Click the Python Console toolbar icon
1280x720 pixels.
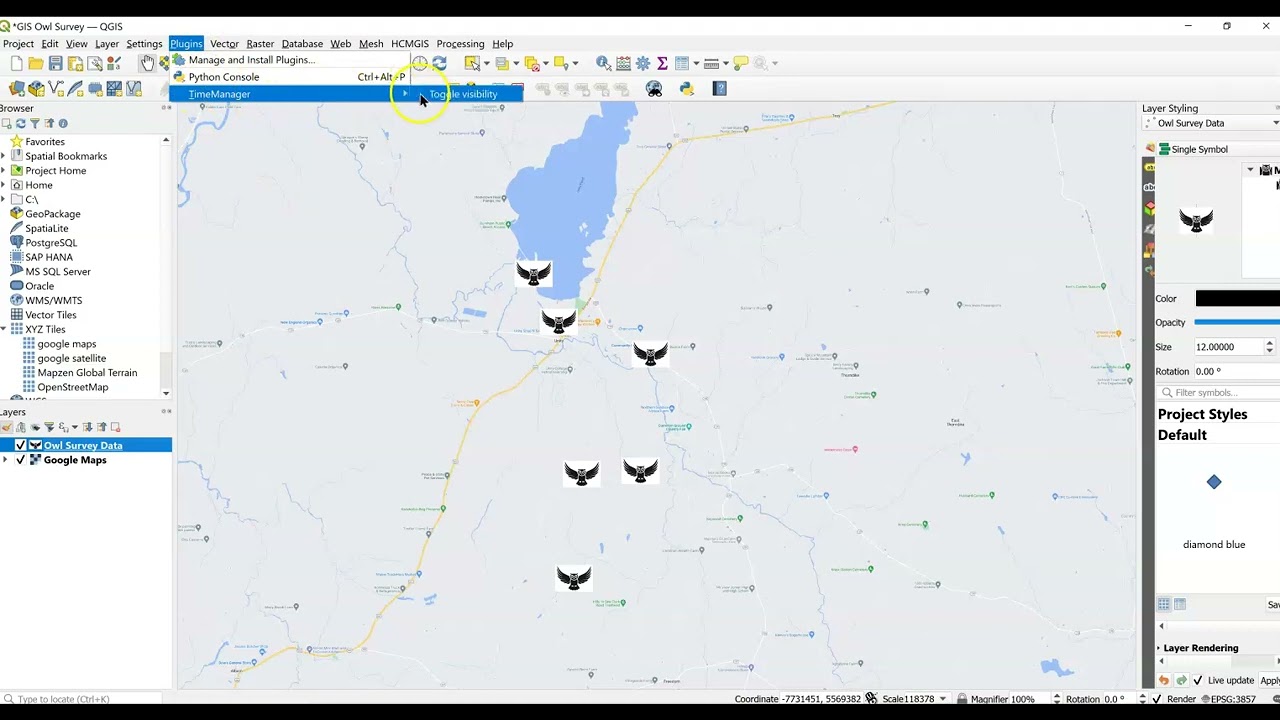point(687,88)
